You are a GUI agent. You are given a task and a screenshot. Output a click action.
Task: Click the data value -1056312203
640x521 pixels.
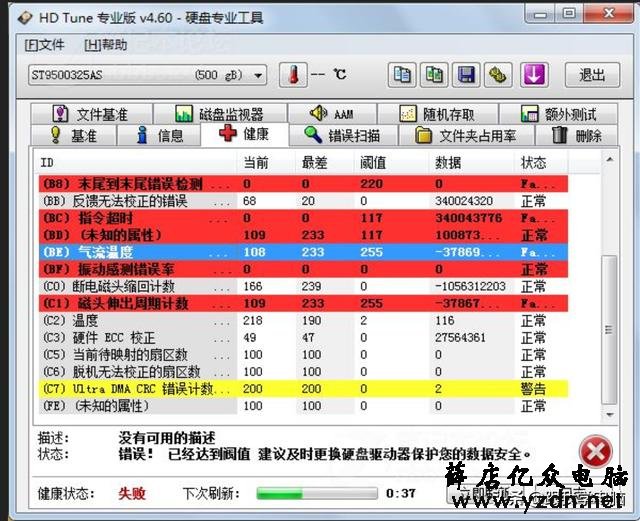point(471,287)
